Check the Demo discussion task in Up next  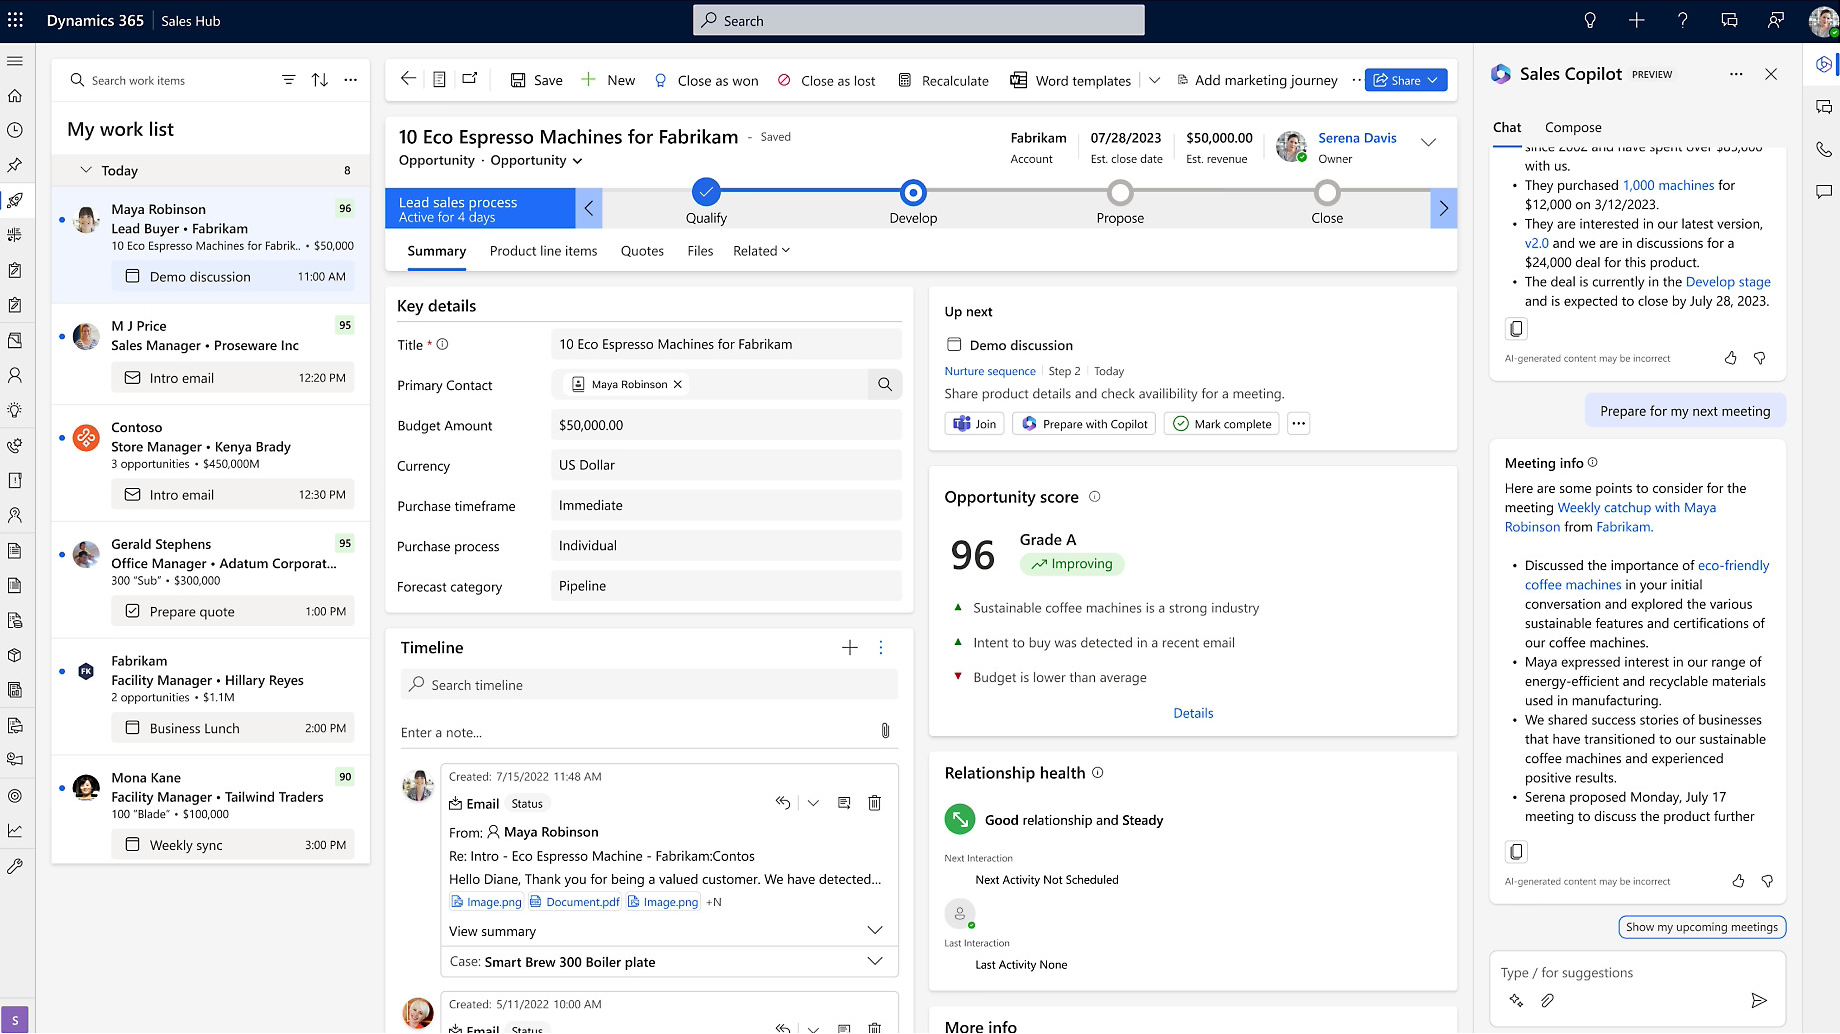coord(954,344)
